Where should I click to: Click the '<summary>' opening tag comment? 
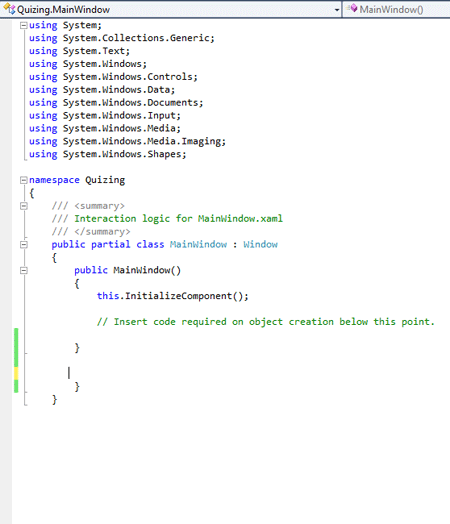click(x=100, y=206)
